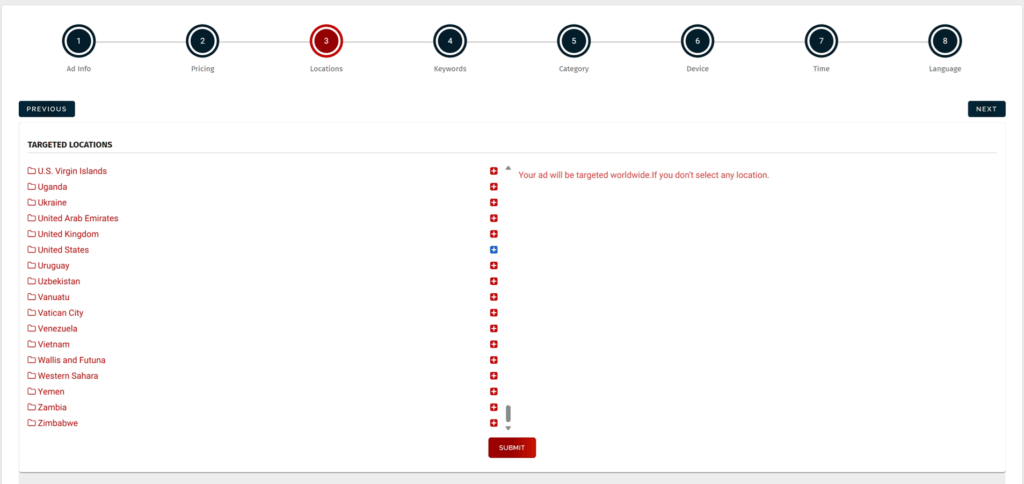This screenshot has height=484, width=1024.
Task: Open step 8 Language
Action: tap(945, 42)
